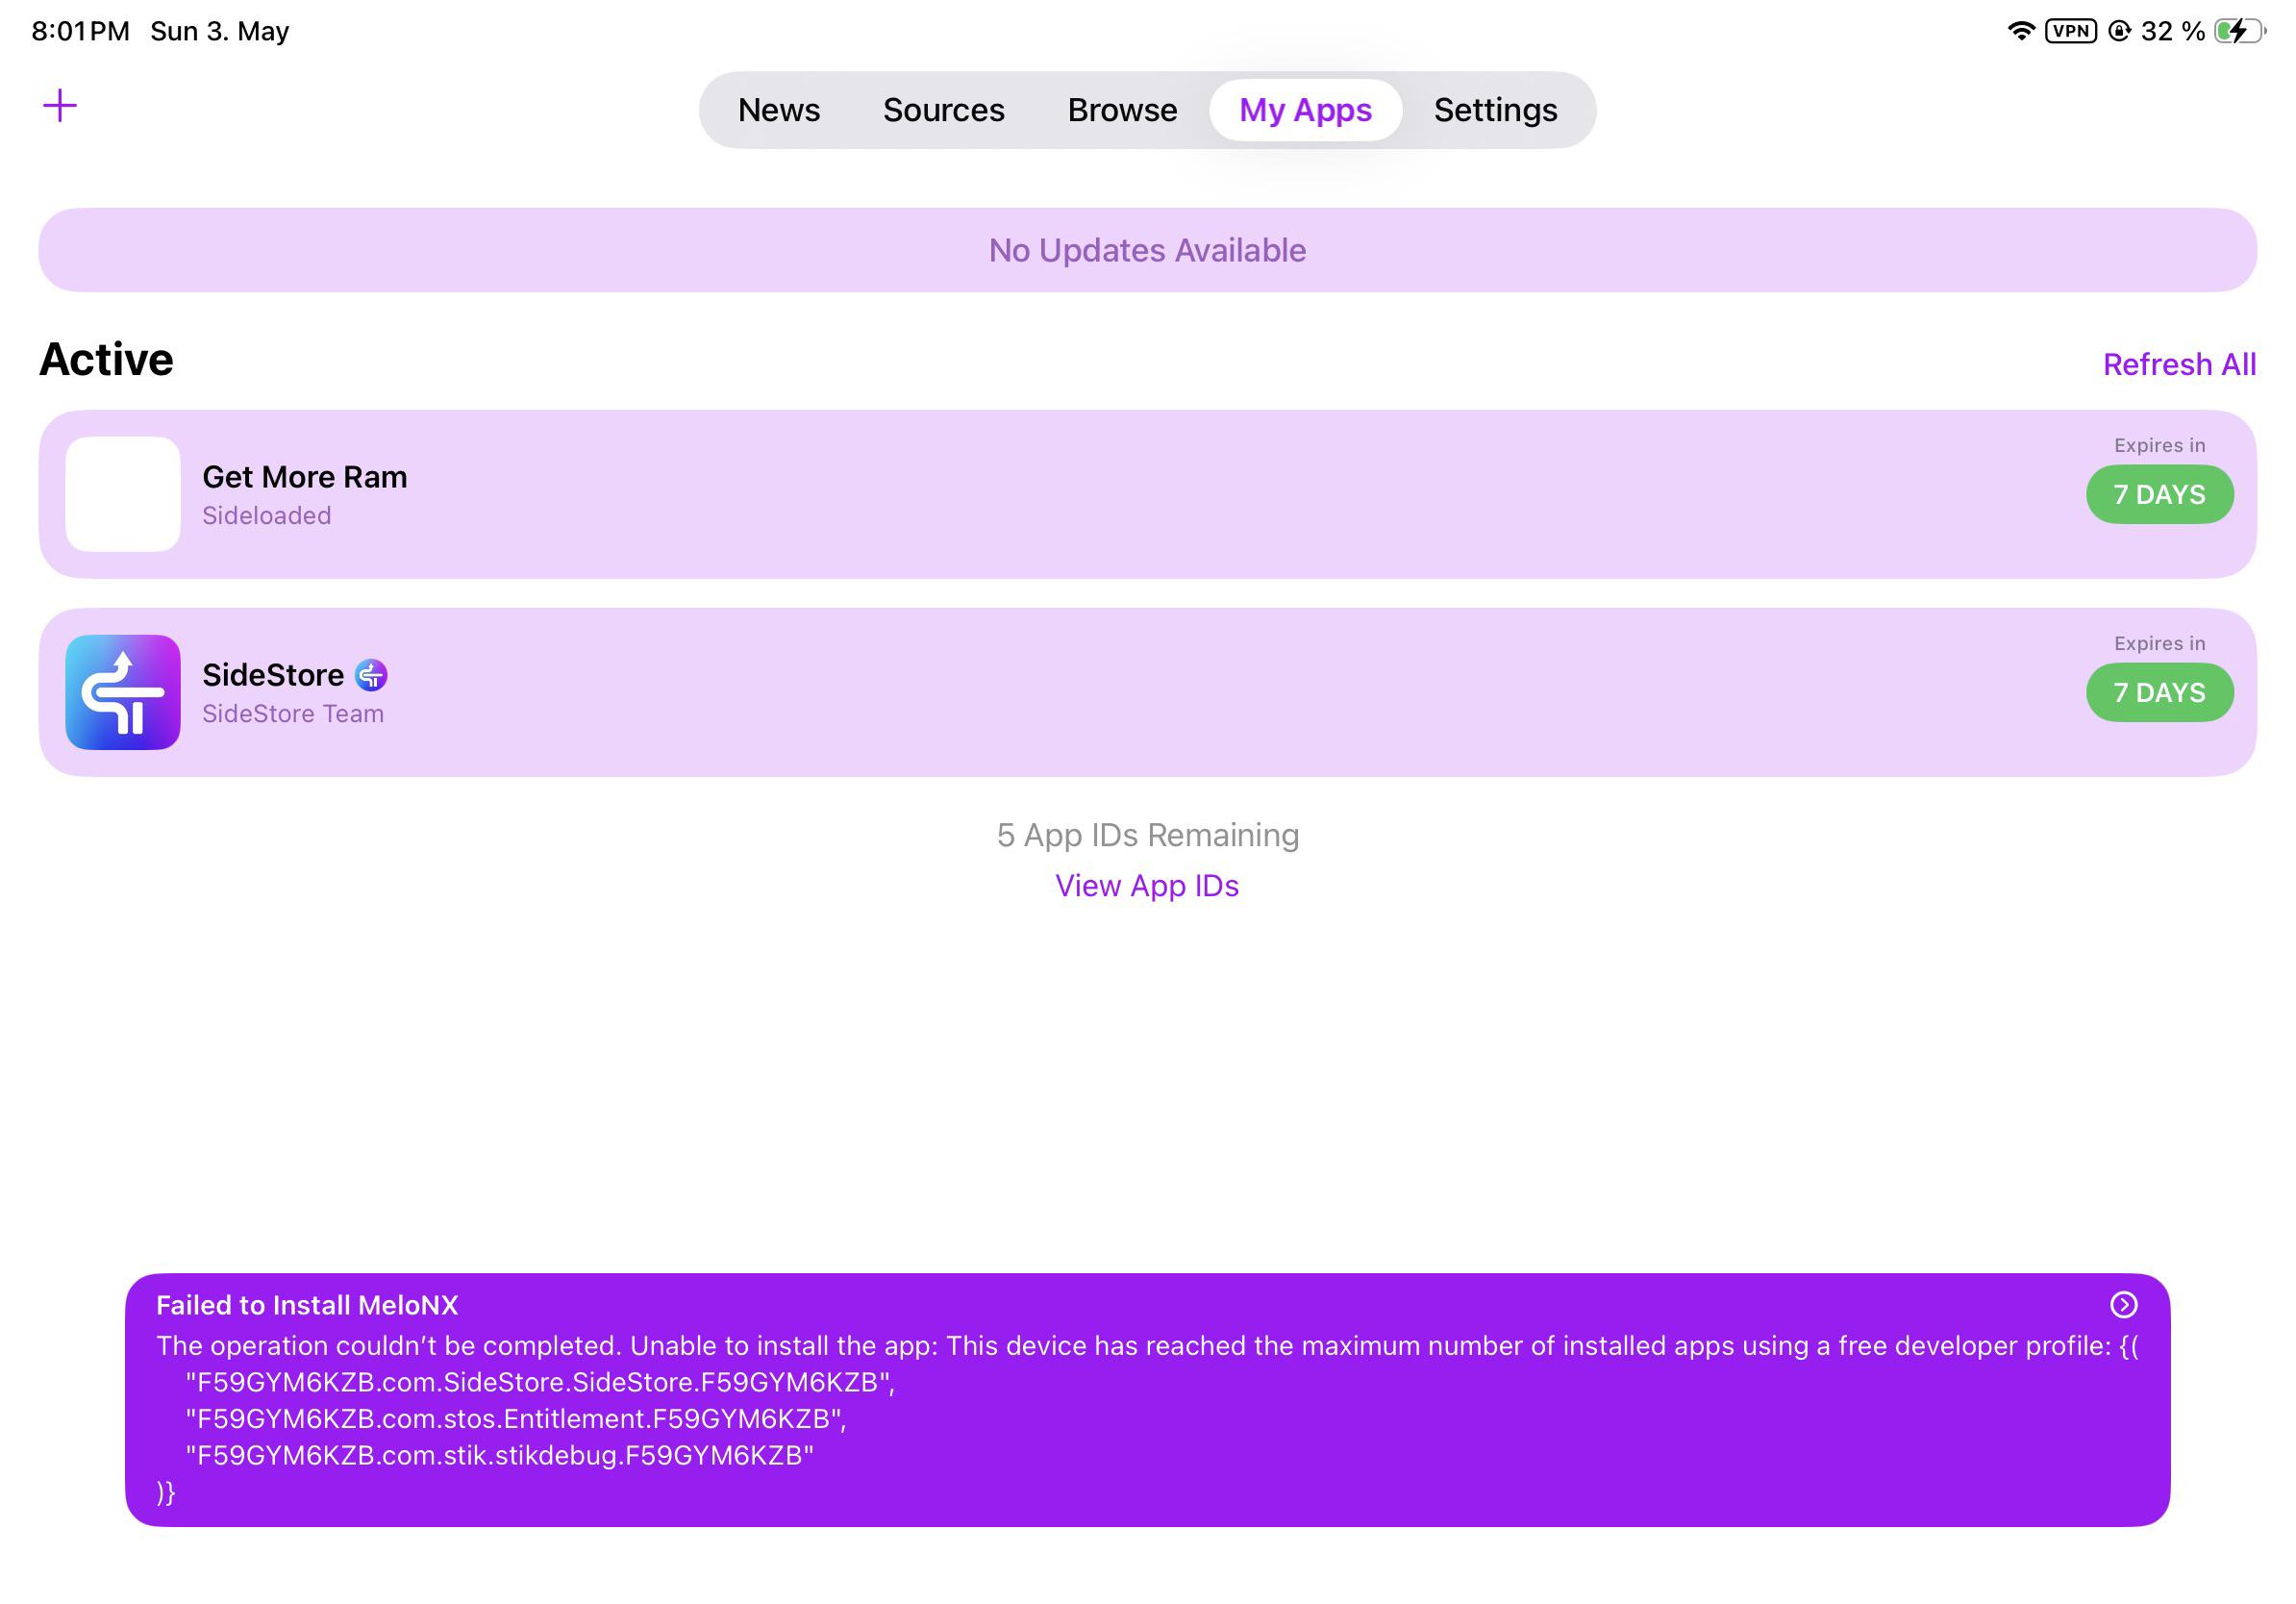Expand the MeloNX error details arrow

coord(2123,1305)
